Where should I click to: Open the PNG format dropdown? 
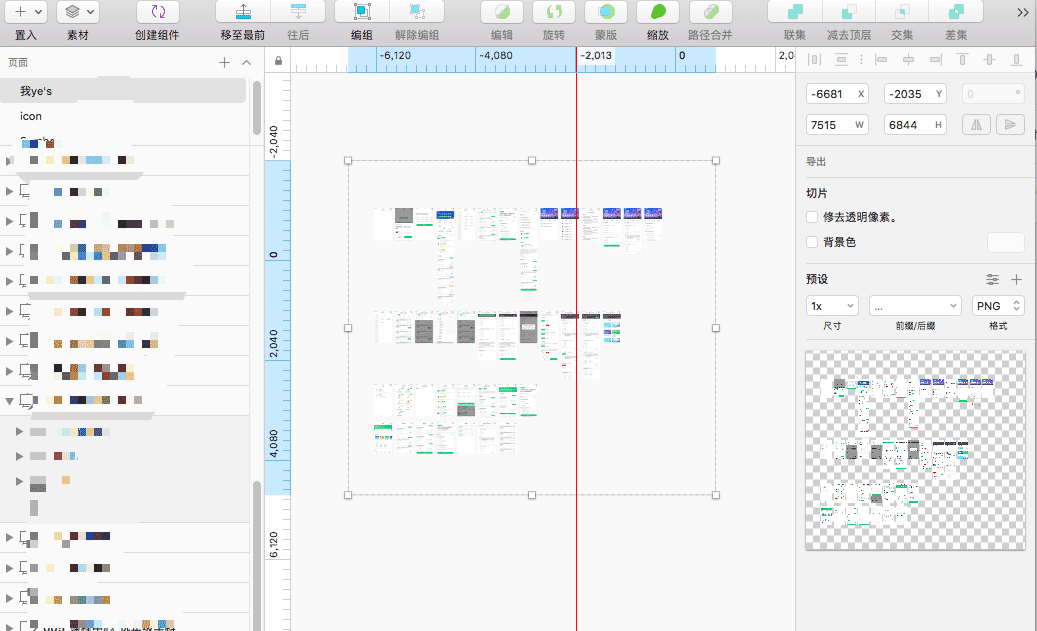coord(998,306)
